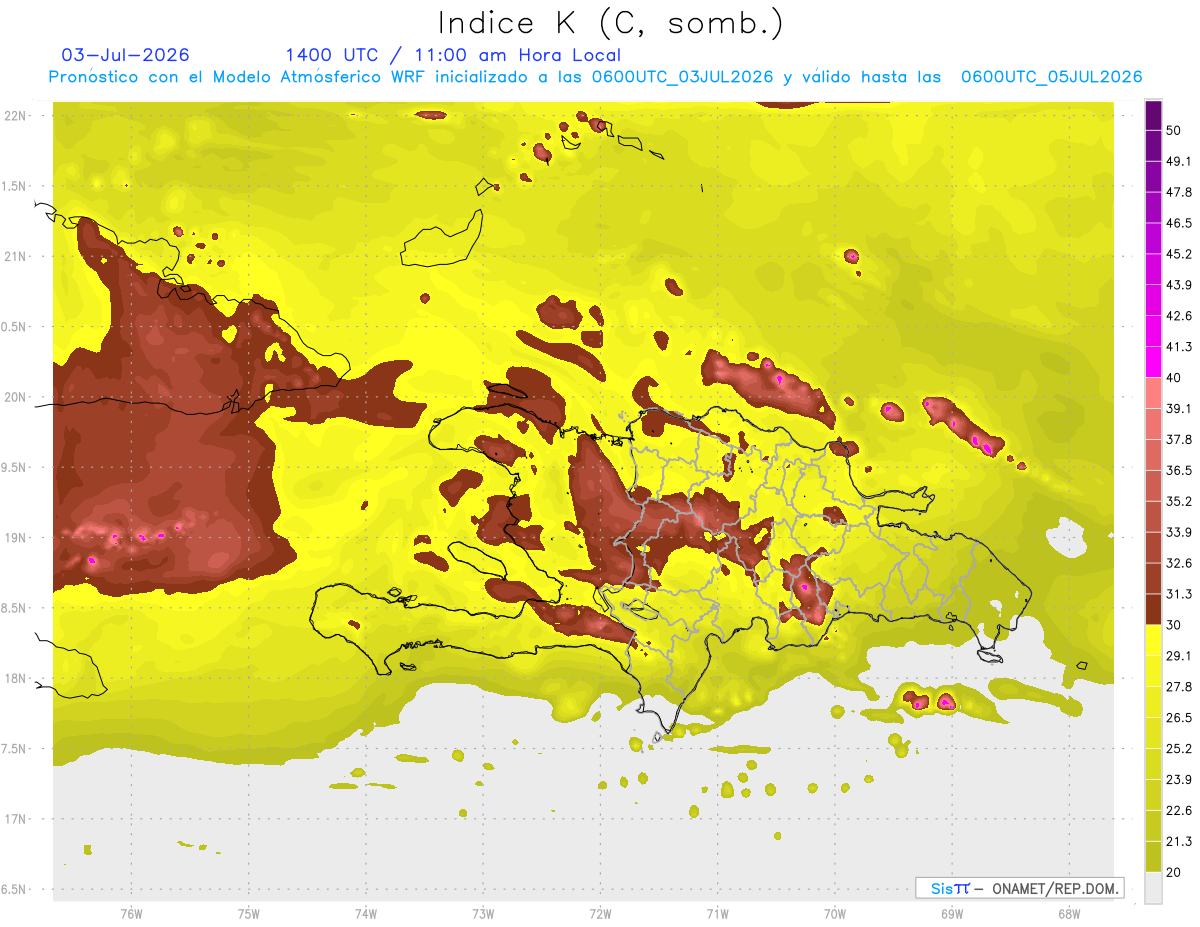Screen dimensions: 1200x927
Task: Click the "75W" longitude label
Action: (249, 914)
